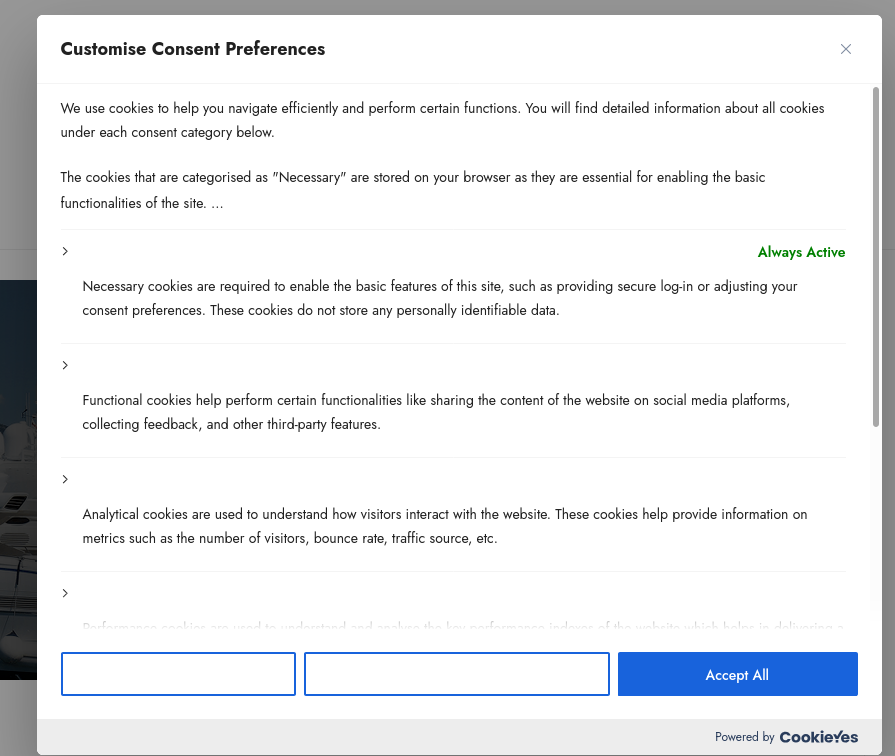895x756 pixels.
Task: Open the CookieYes logo link
Action: pyautogui.click(x=818, y=737)
